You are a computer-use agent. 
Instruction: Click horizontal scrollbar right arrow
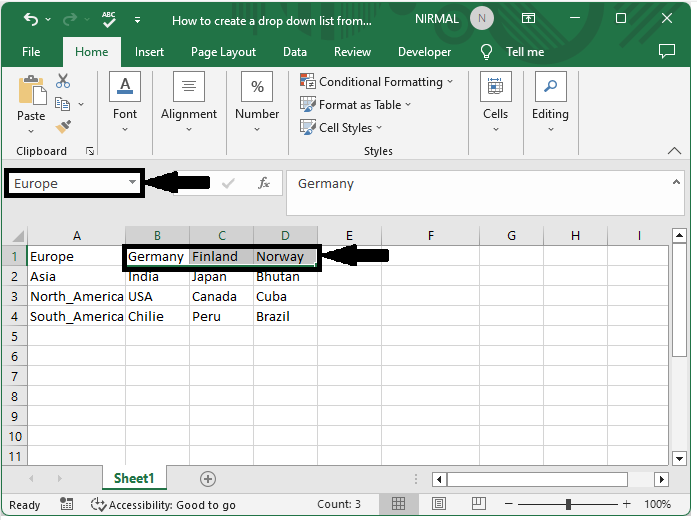[x=661, y=480]
